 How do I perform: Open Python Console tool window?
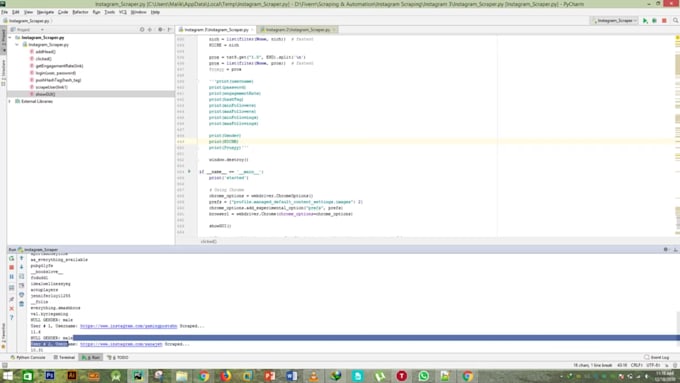pos(28,357)
